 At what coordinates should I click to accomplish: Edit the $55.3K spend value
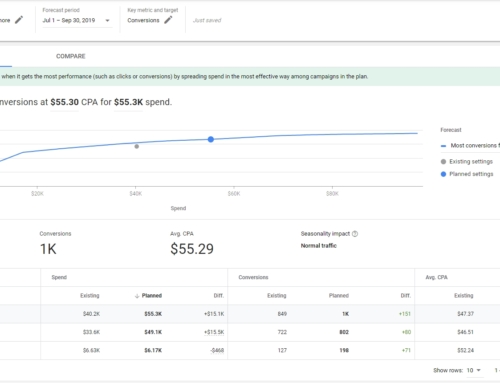coord(128,102)
